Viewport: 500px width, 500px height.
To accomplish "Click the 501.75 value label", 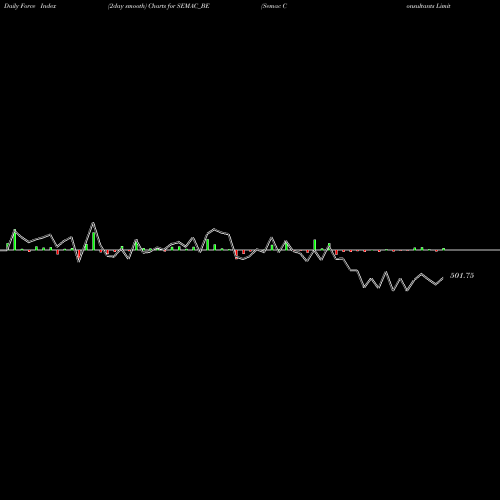I will click(x=462, y=275).
